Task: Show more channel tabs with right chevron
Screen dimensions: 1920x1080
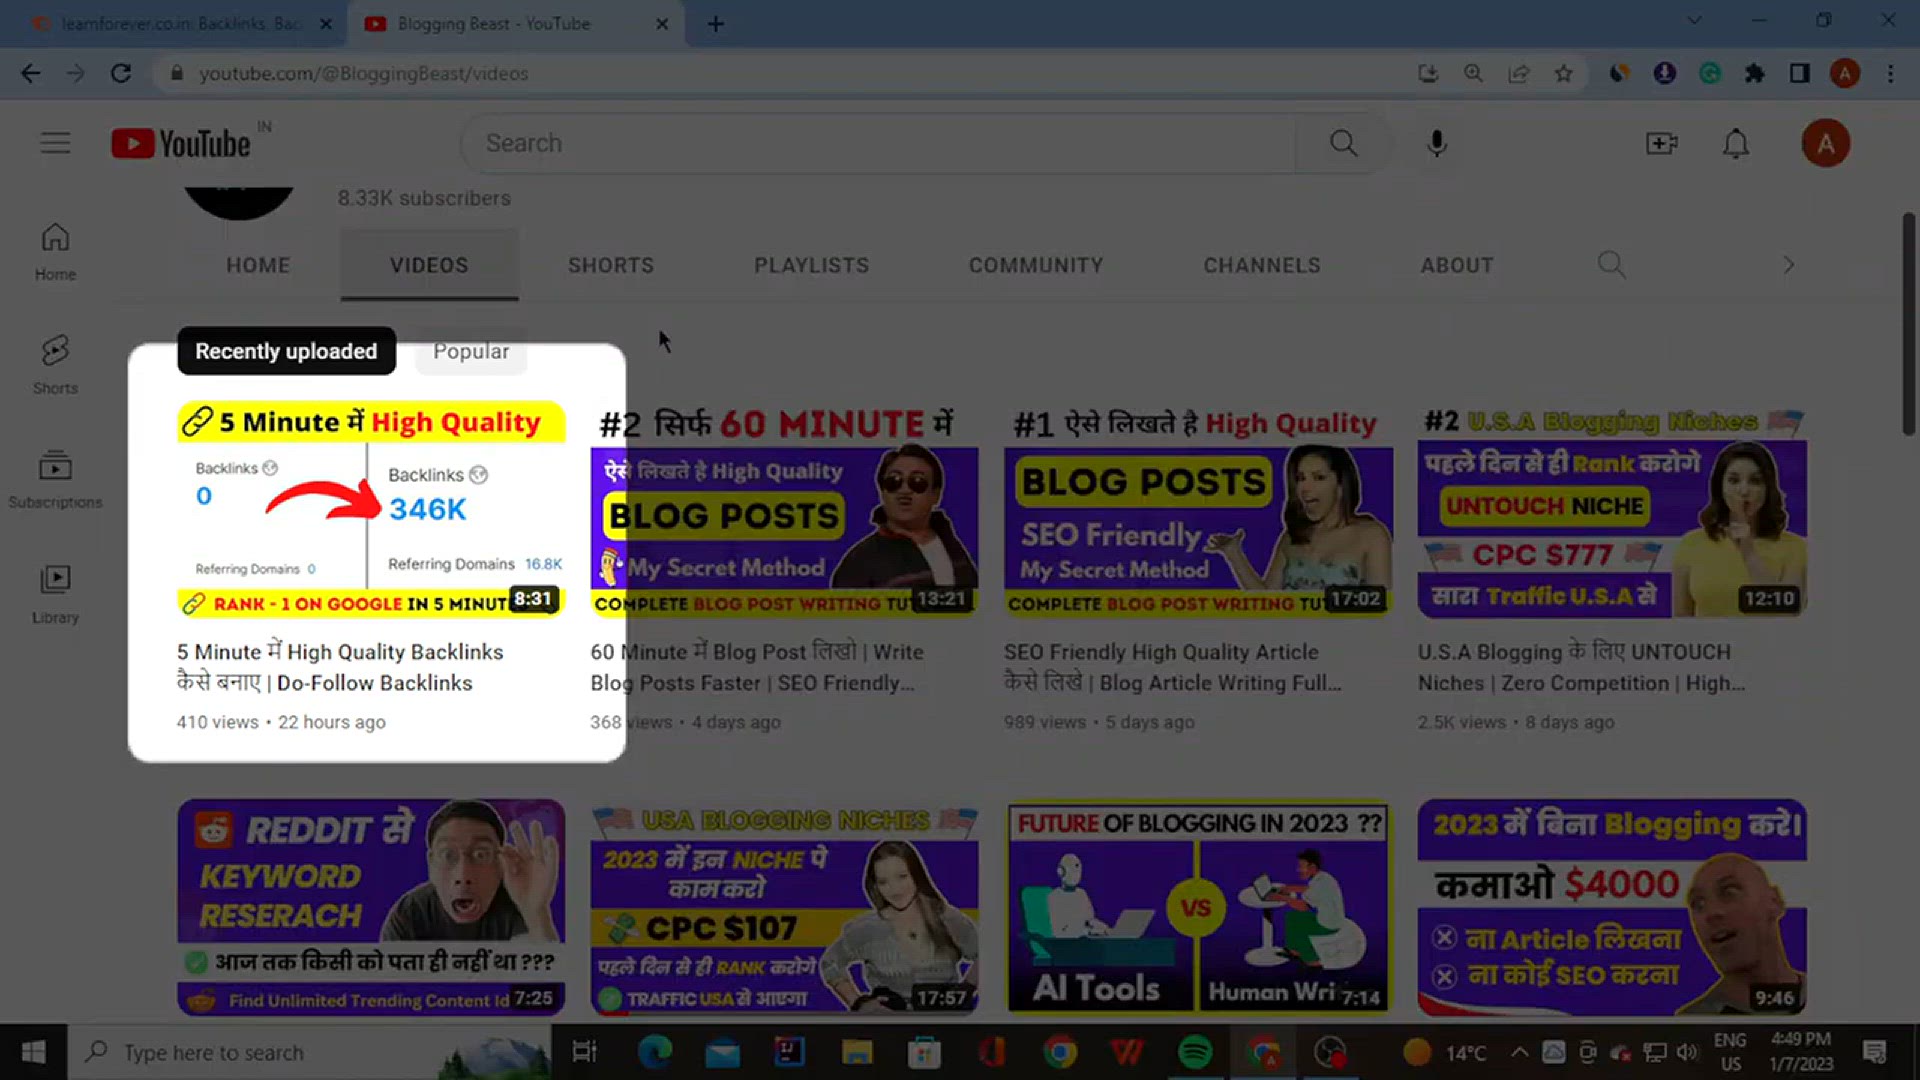Action: tap(1788, 265)
